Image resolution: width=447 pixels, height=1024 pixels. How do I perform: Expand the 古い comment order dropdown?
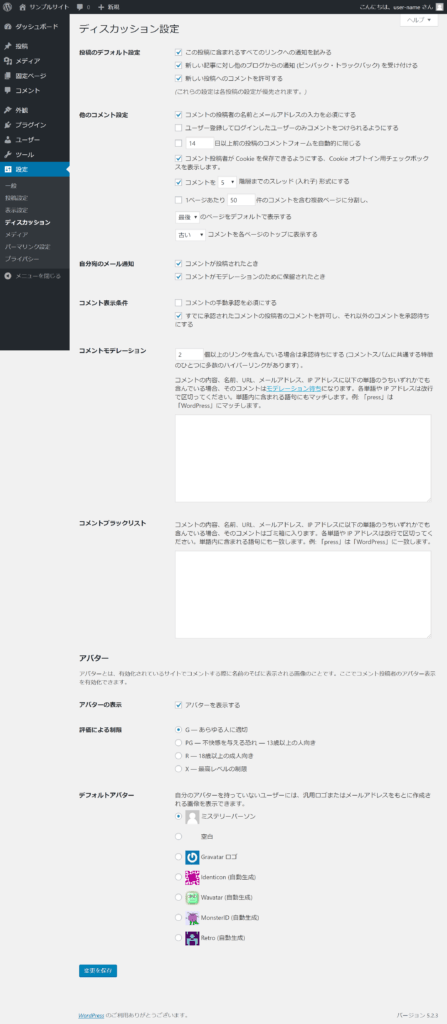[191, 235]
